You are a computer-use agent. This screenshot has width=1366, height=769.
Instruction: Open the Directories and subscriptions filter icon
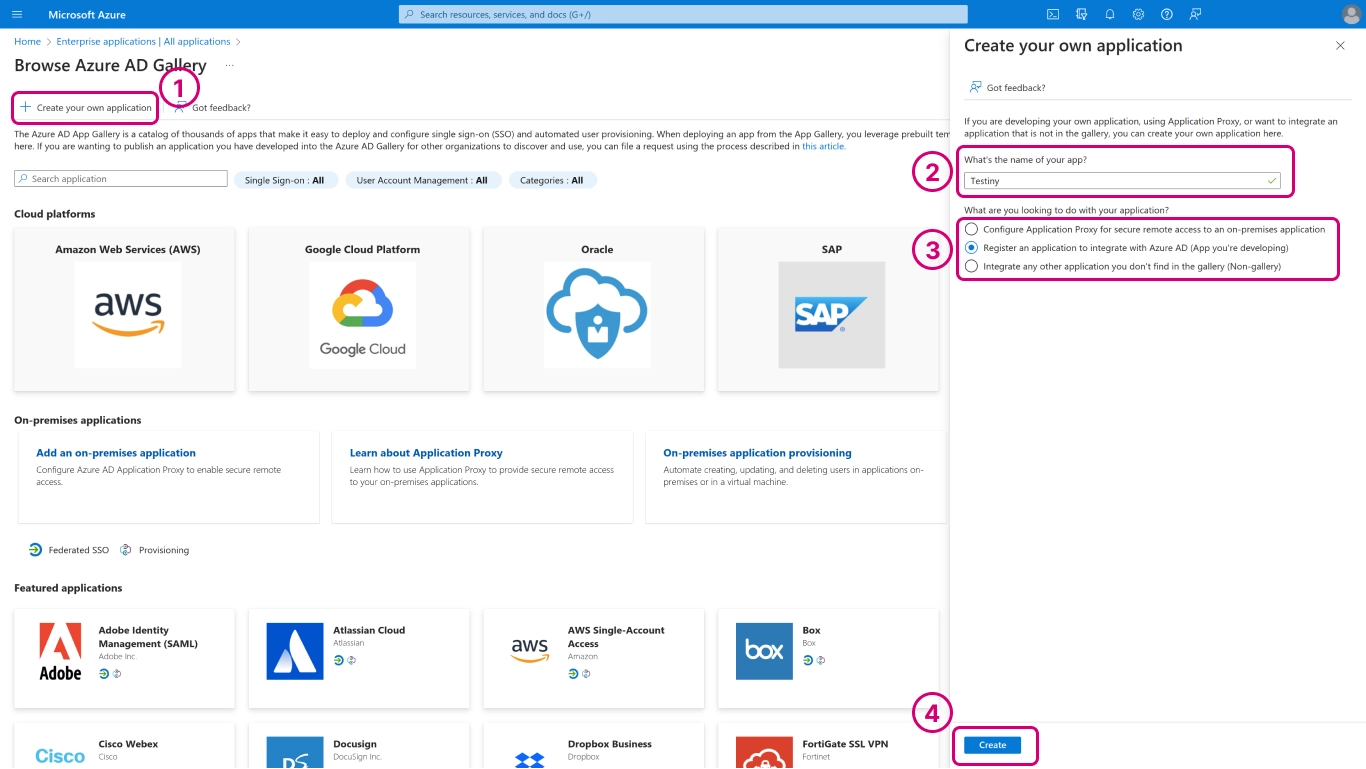click(1081, 15)
